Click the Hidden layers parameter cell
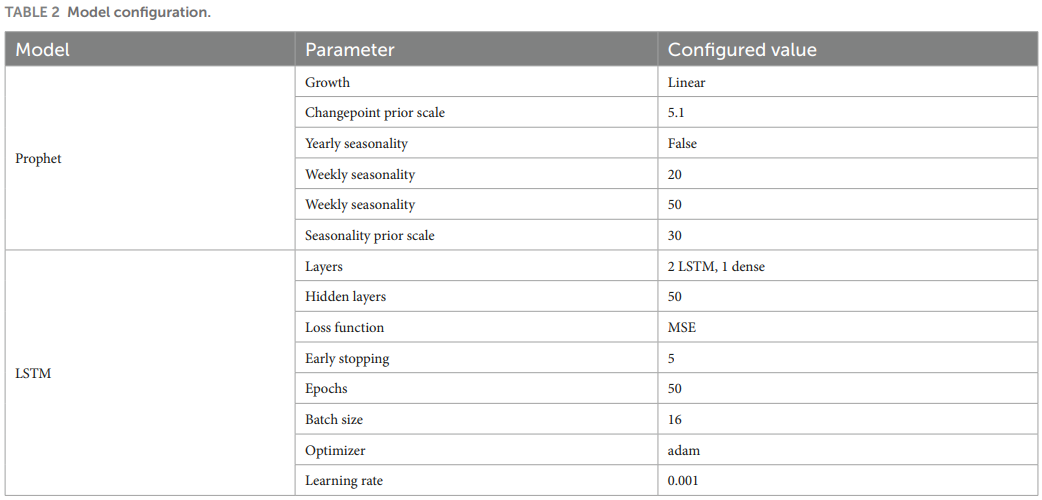 click(476, 296)
